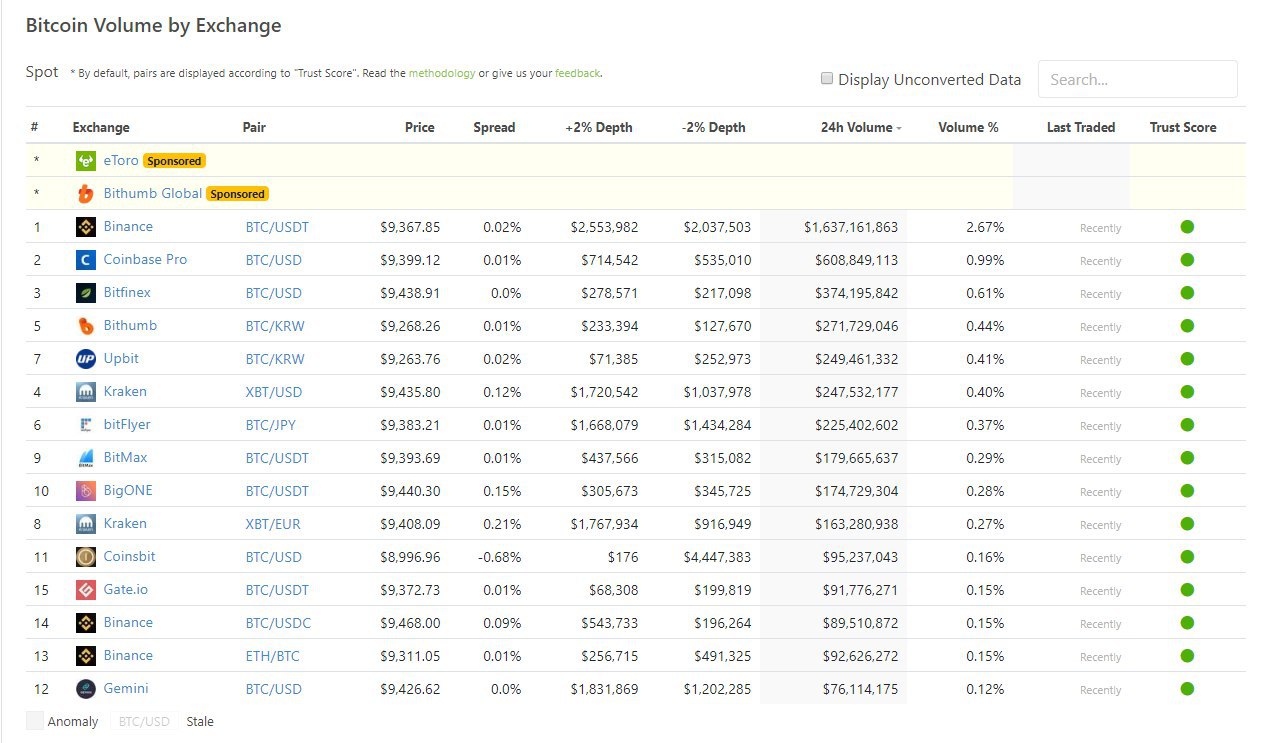
Task: Click the Binance logo in BTC/USDC row
Action: coord(86,623)
